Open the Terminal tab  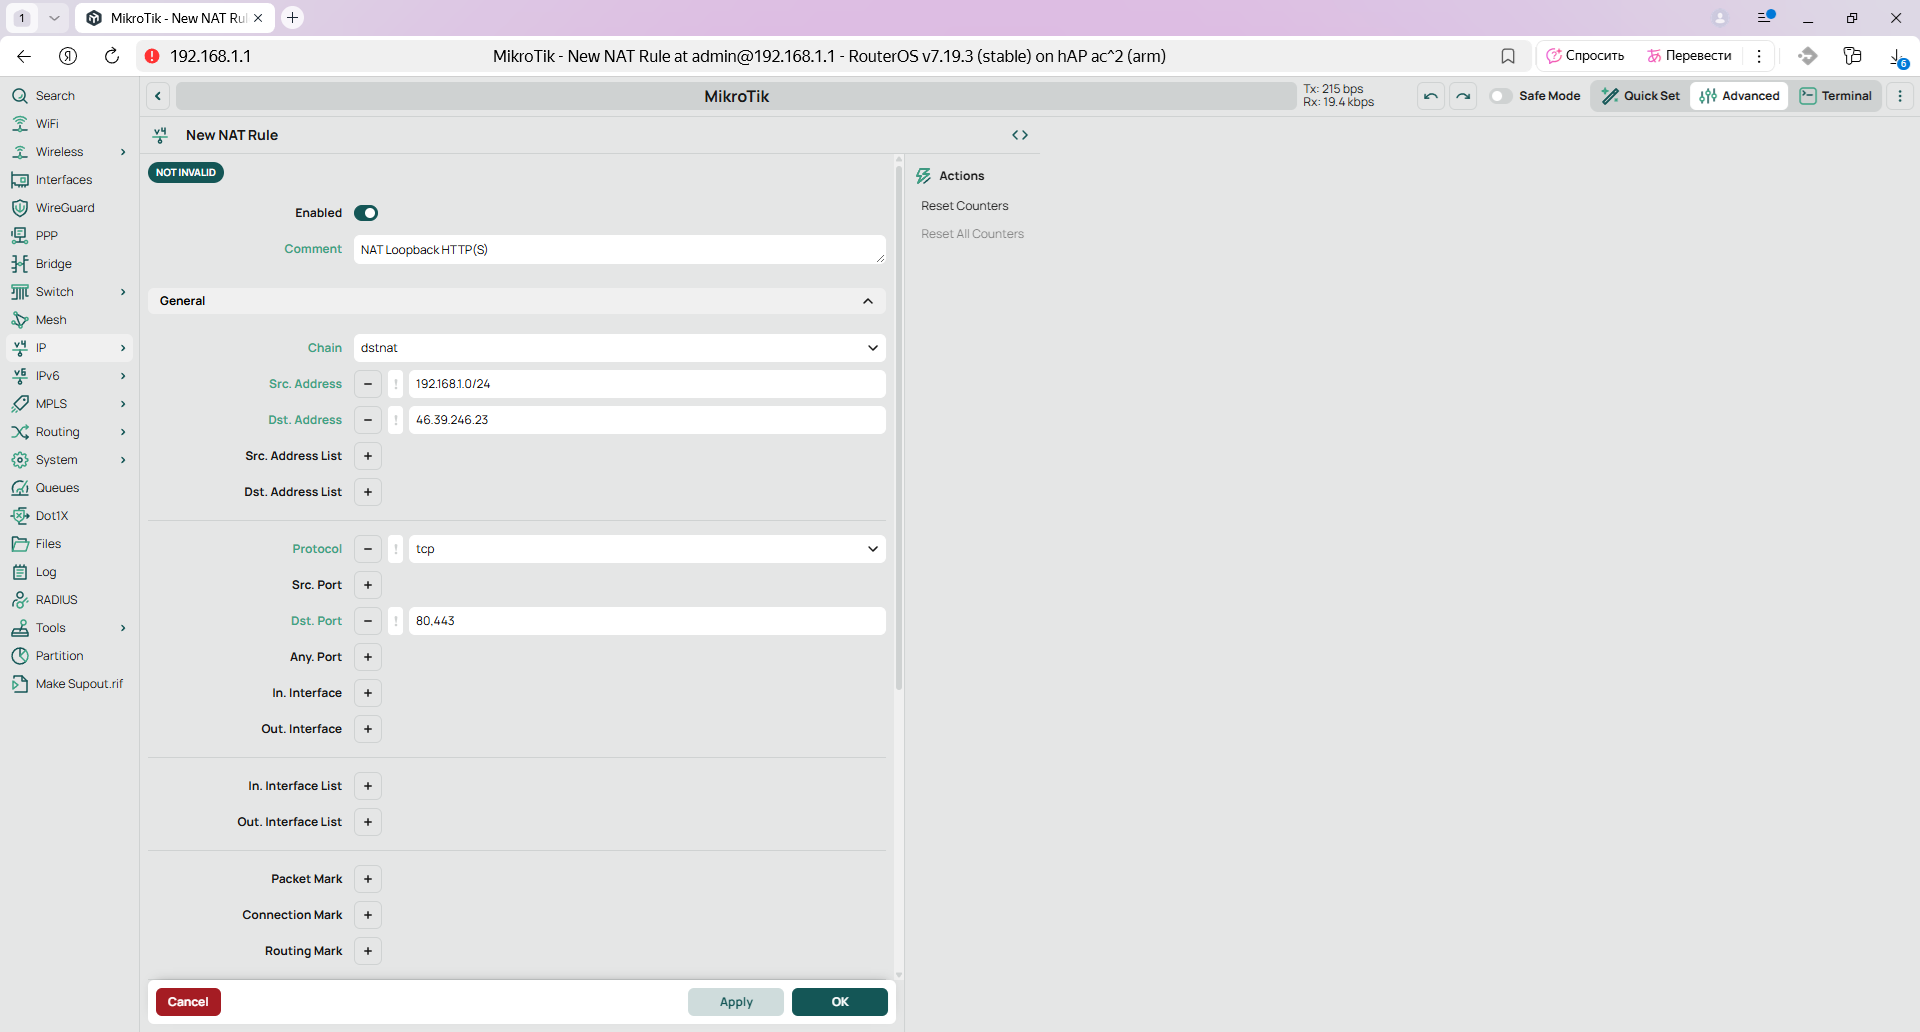[x=1836, y=96]
